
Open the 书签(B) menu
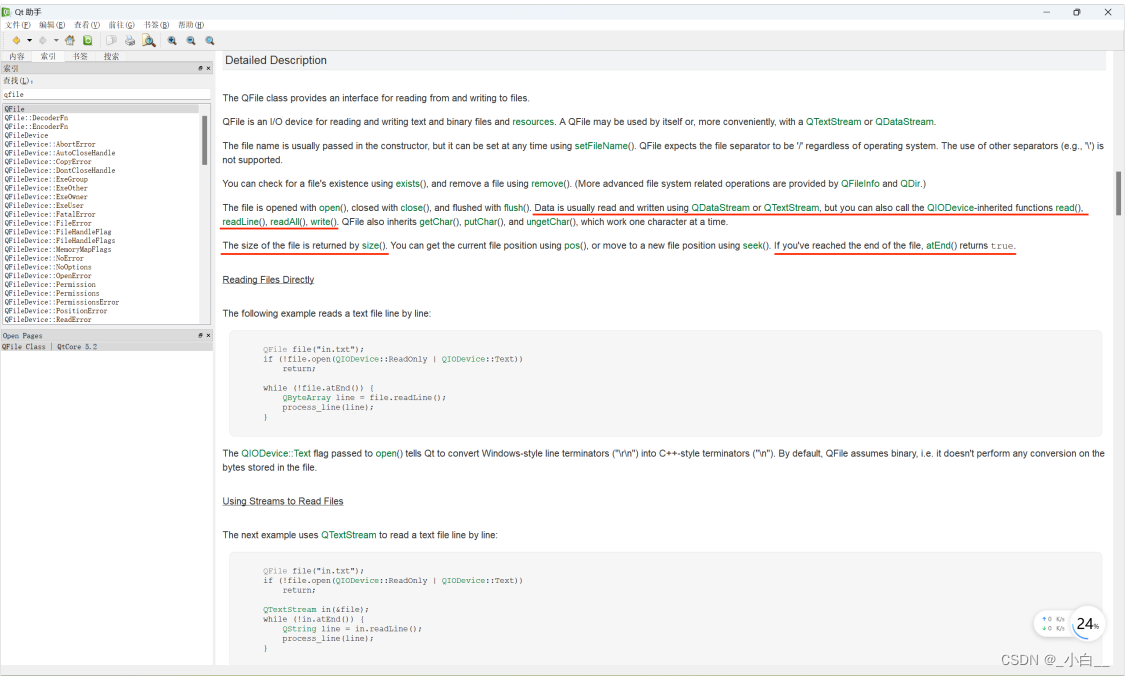156,25
